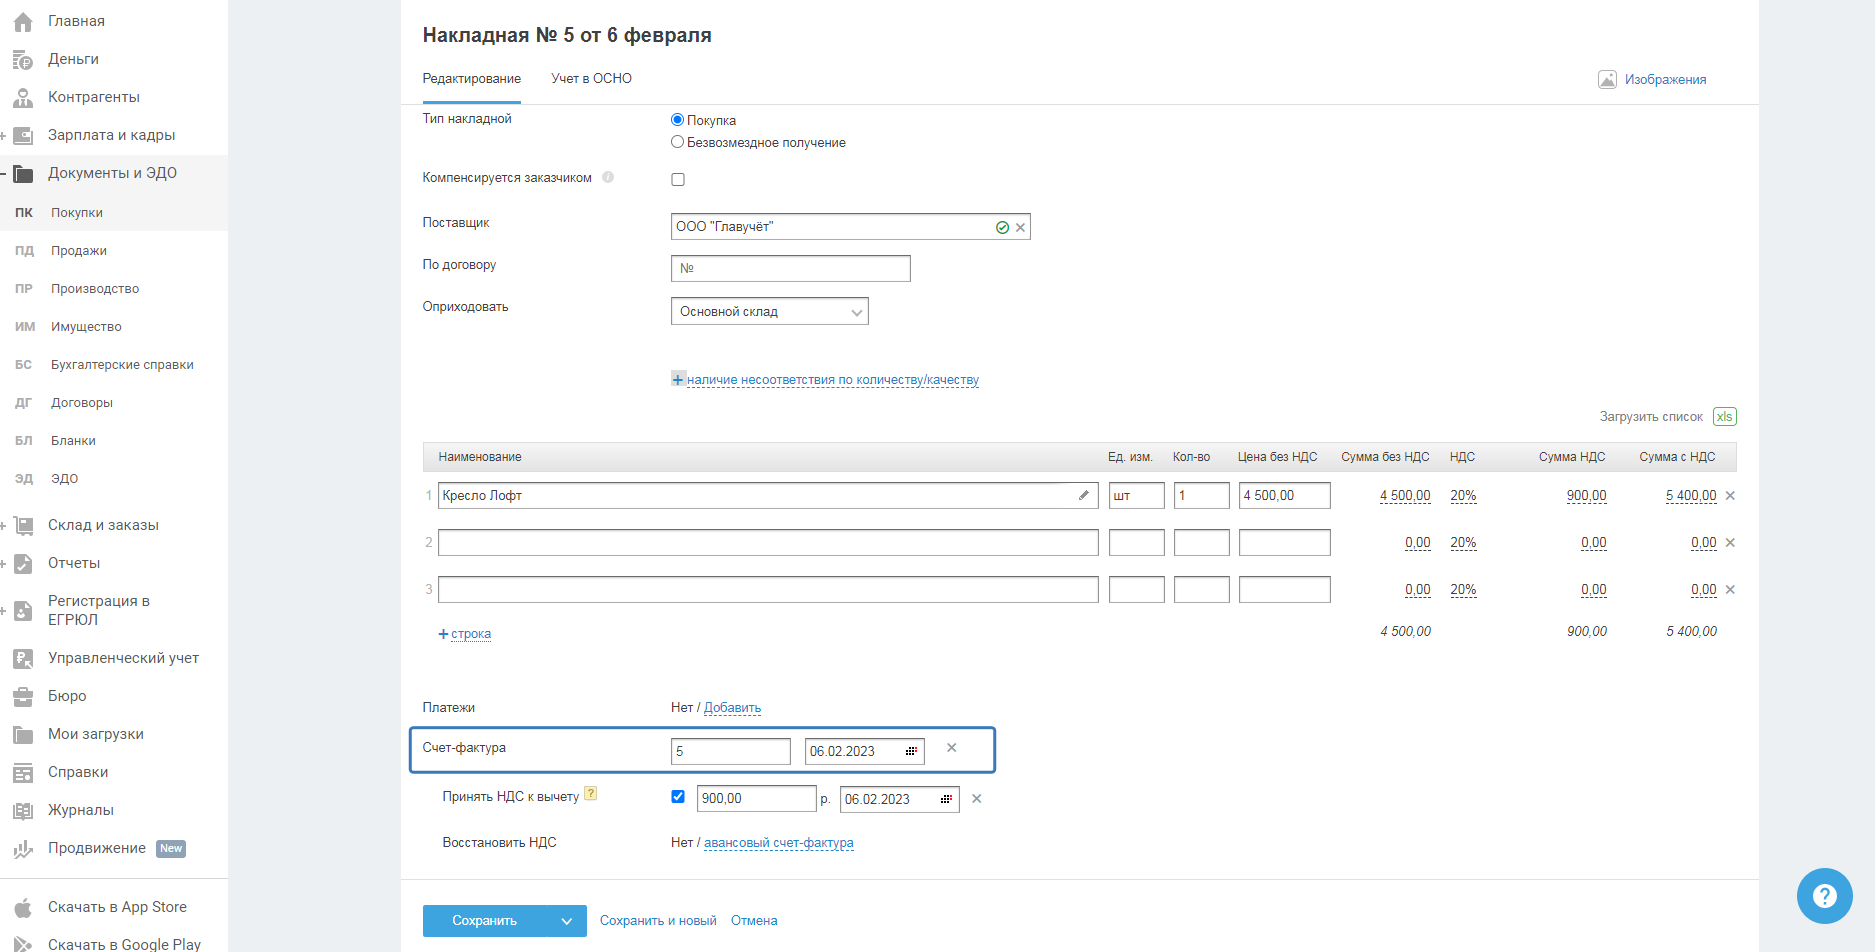Remove the Счет-фактура entry
Screen dimensions: 1875x952
[952, 748]
